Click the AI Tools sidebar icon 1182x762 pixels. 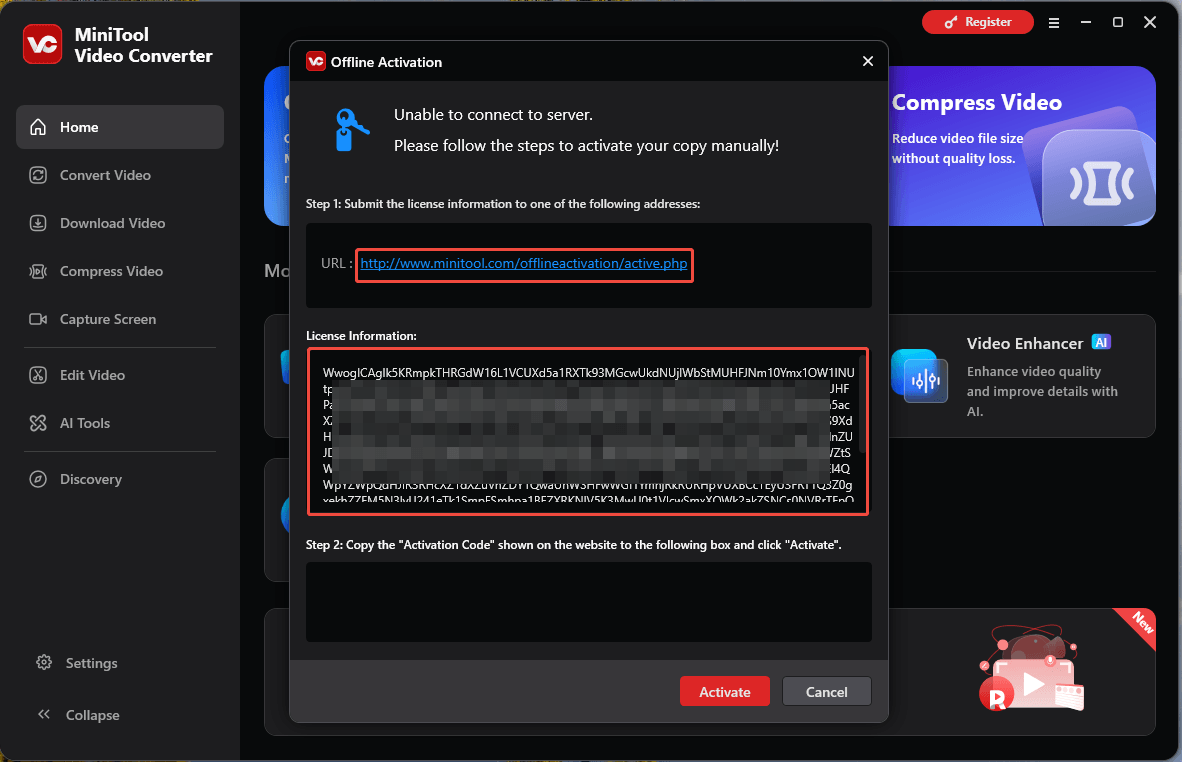click(38, 424)
